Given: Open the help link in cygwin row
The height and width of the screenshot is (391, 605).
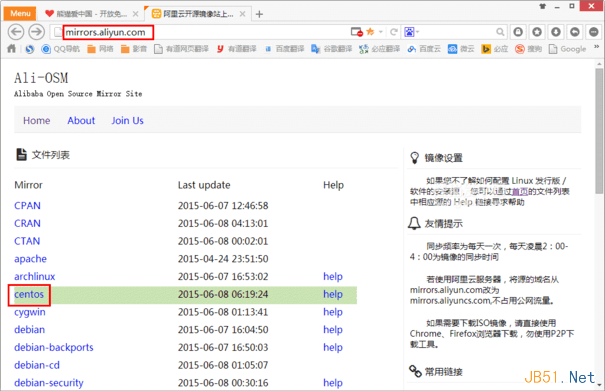Looking at the screenshot, I should pos(333,312).
